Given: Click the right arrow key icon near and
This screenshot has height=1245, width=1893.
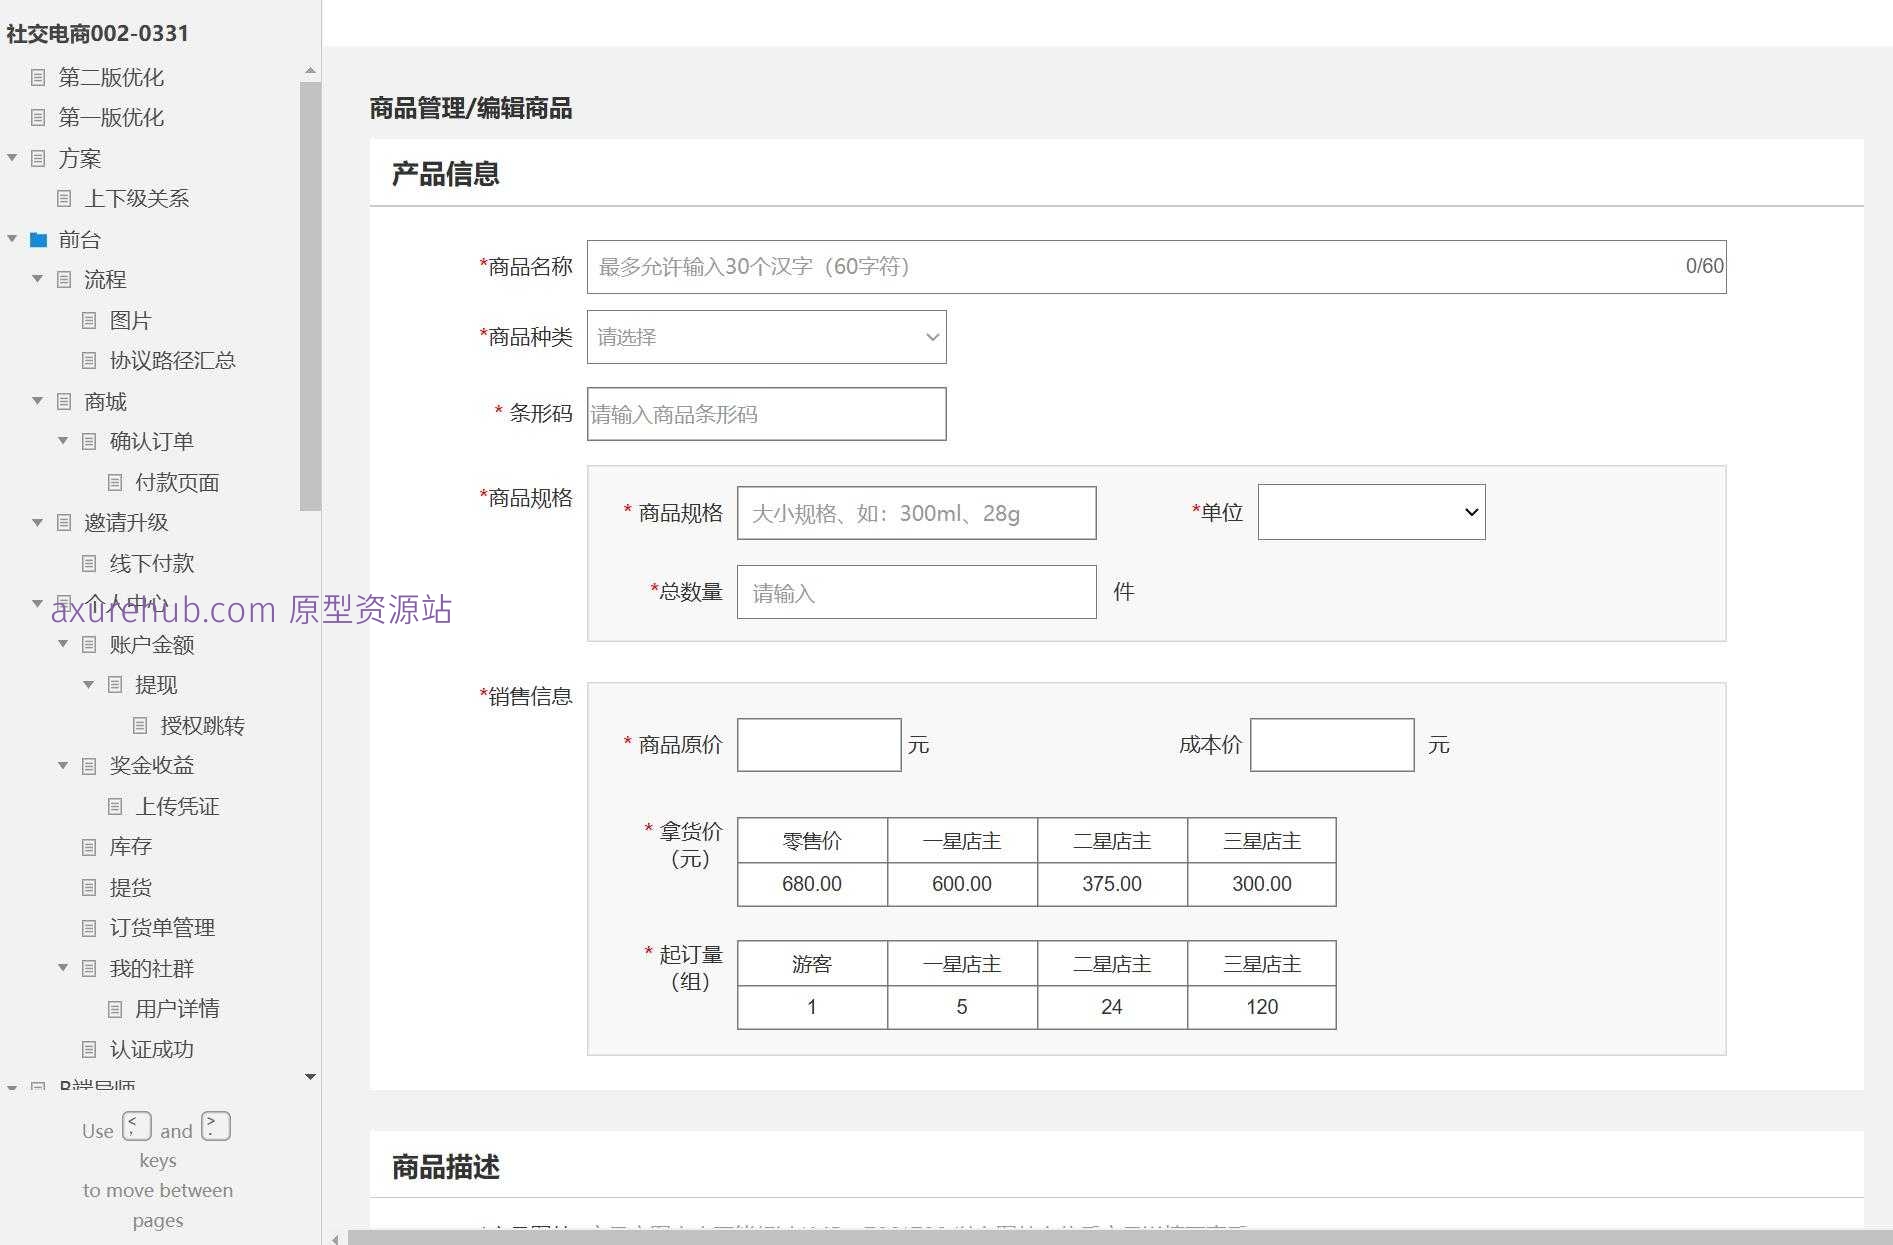Looking at the screenshot, I should [x=215, y=1126].
